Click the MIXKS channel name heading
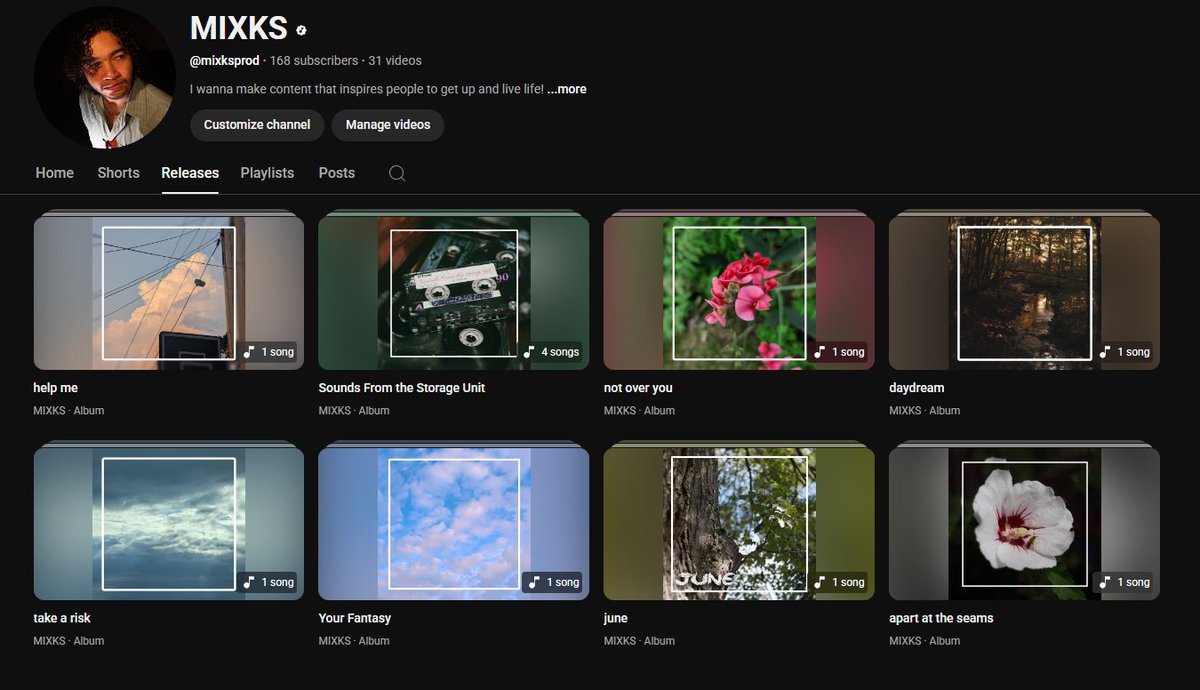This screenshot has height=690, width=1200. click(239, 29)
